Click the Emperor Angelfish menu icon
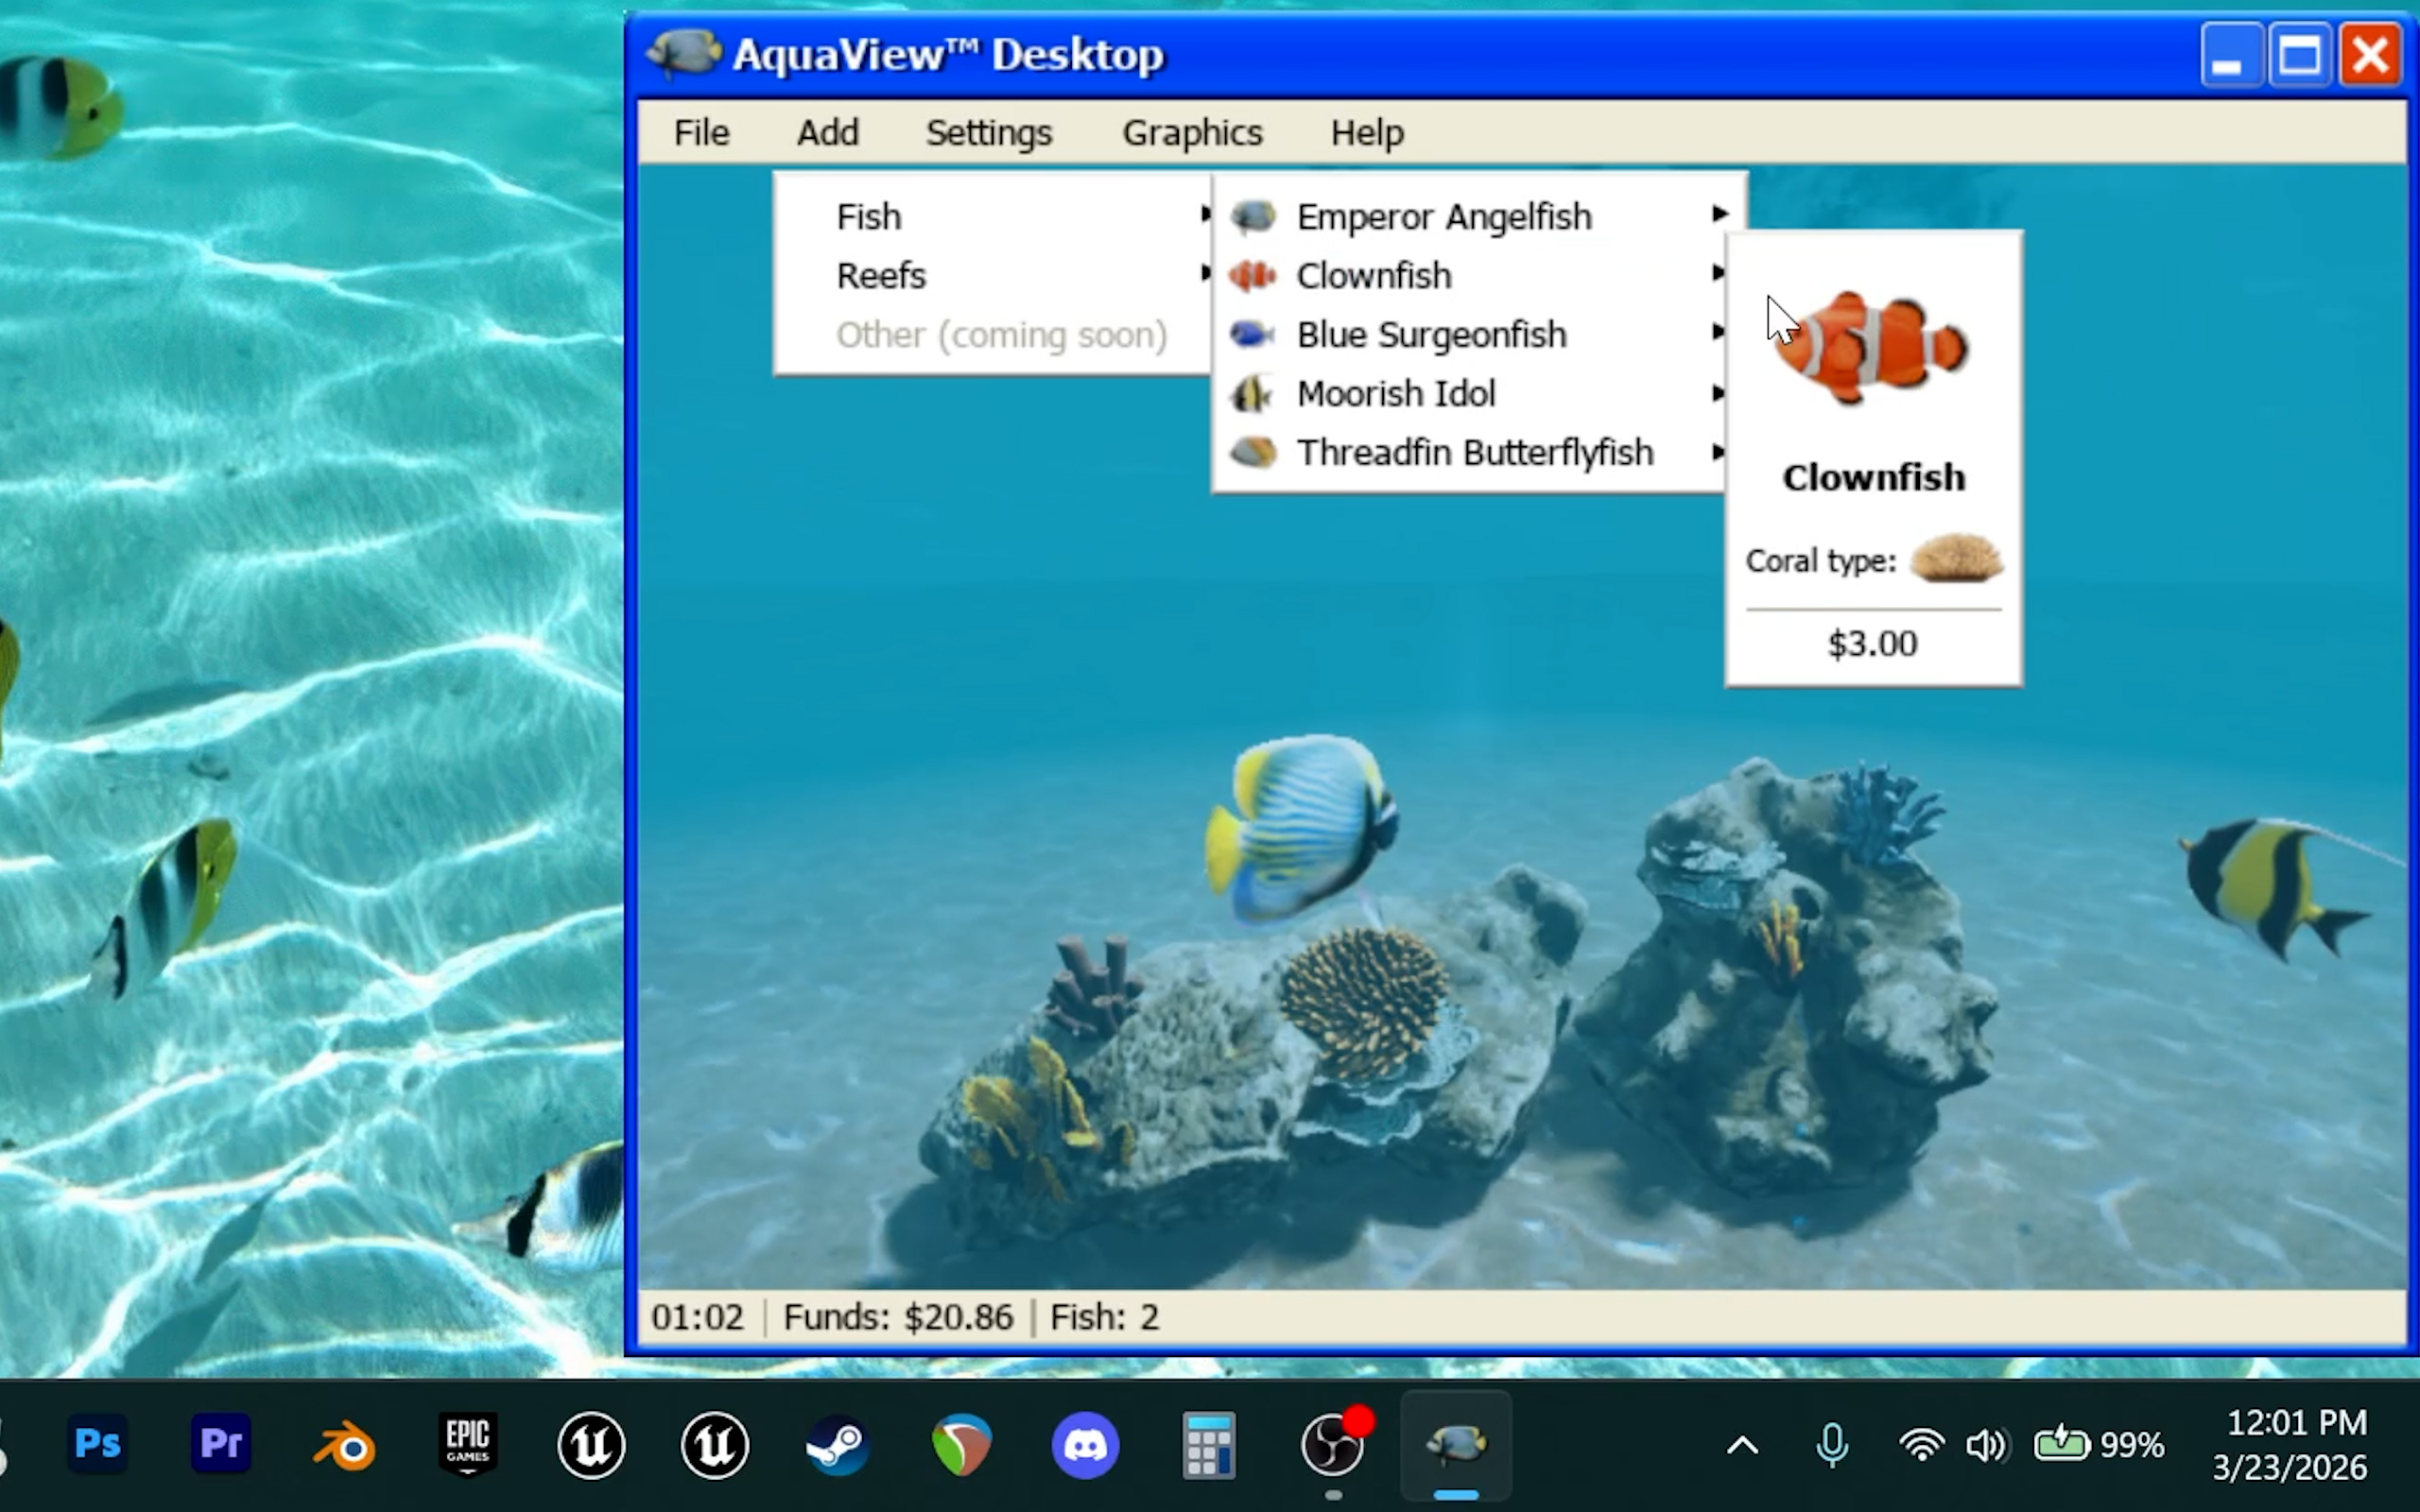This screenshot has width=2420, height=1512. tap(1253, 216)
